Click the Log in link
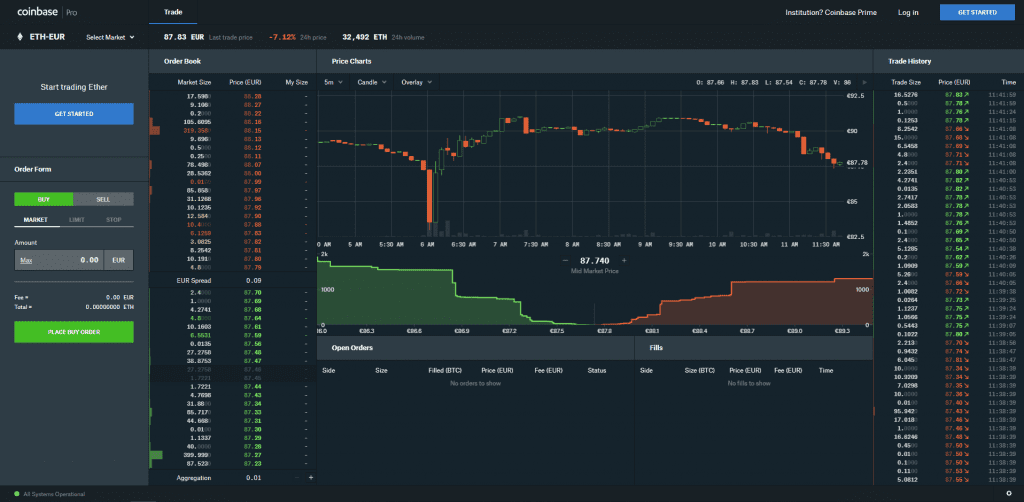 (x=908, y=12)
